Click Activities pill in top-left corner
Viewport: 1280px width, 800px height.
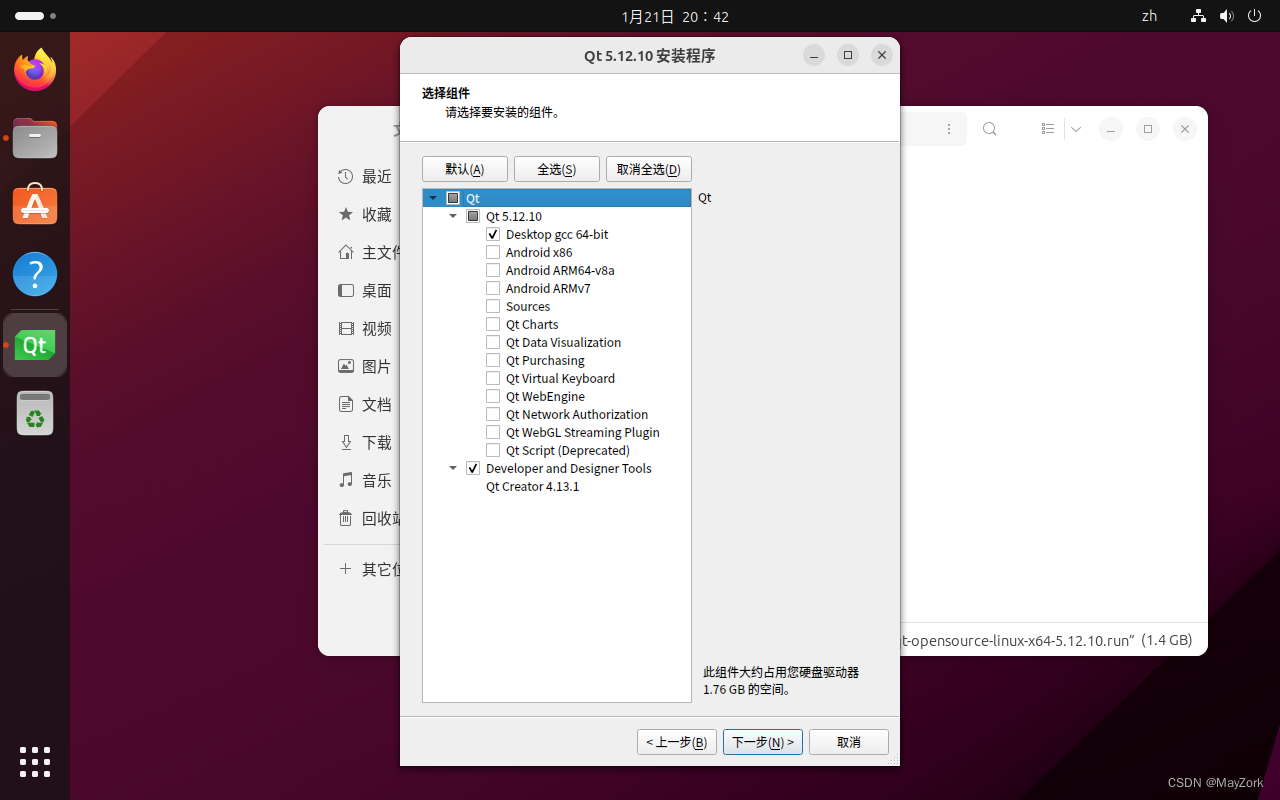coord(35,16)
